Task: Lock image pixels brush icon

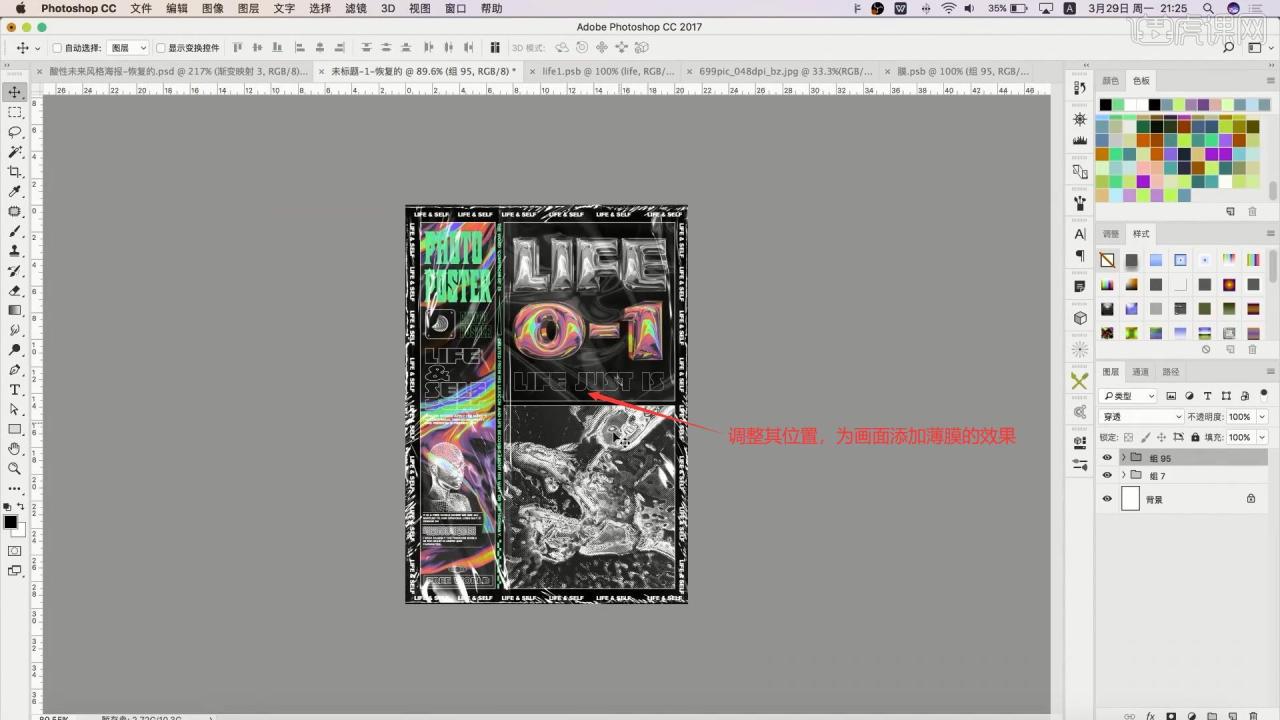Action: 1146,437
